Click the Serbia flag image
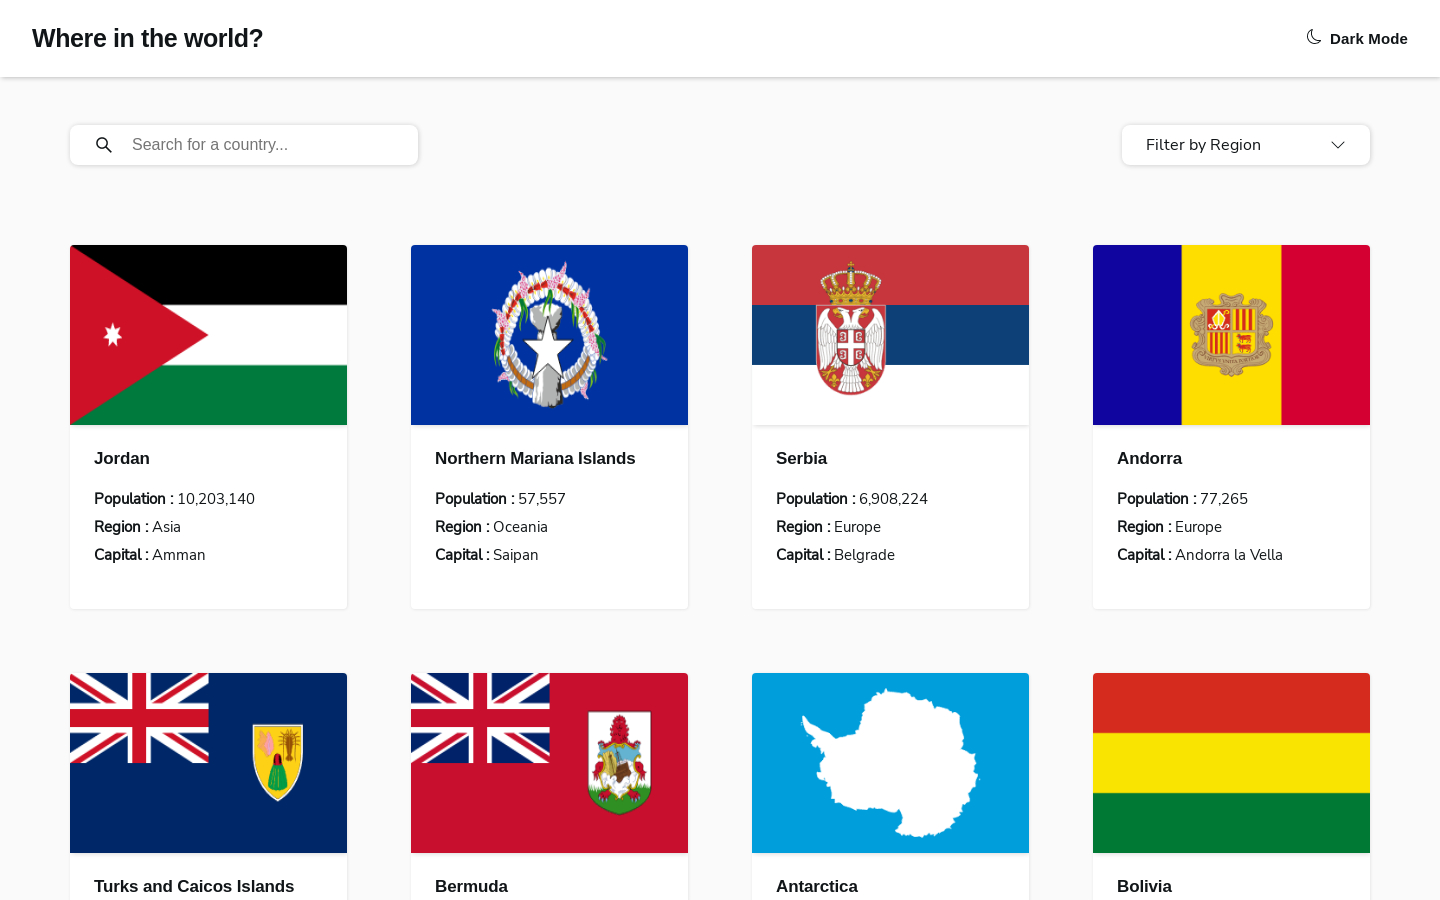Screen dimensions: 1440x900 pos(890,335)
